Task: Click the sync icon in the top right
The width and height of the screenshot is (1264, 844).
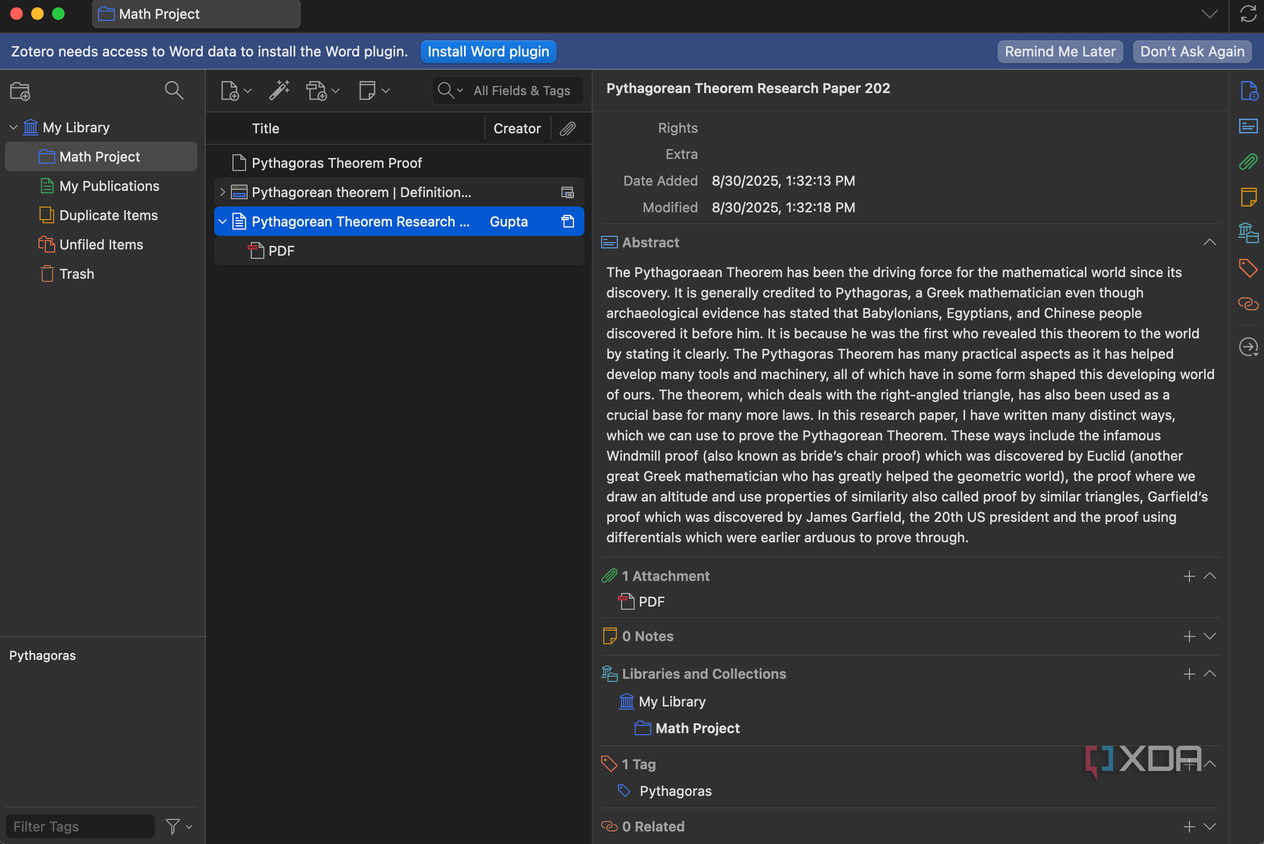Action: pos(1248,14)
